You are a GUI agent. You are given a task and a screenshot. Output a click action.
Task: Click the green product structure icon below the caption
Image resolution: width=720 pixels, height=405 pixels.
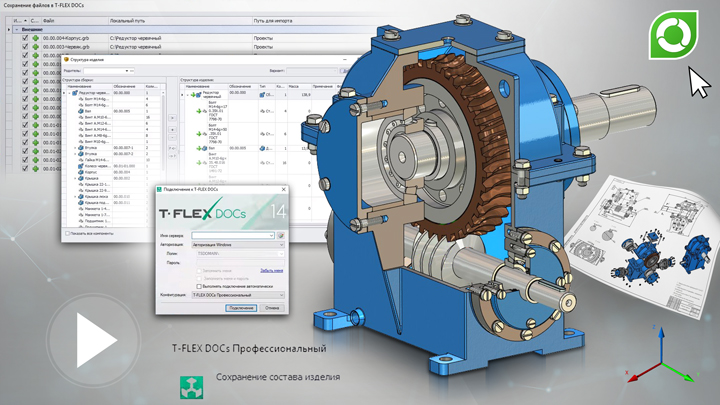[x=191, y=387]
